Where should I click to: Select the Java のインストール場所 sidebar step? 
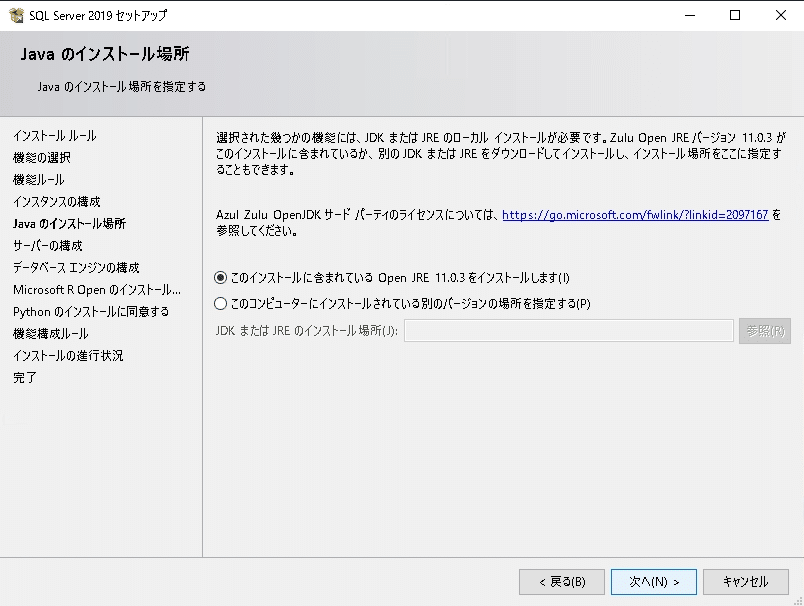pos(69,224)
